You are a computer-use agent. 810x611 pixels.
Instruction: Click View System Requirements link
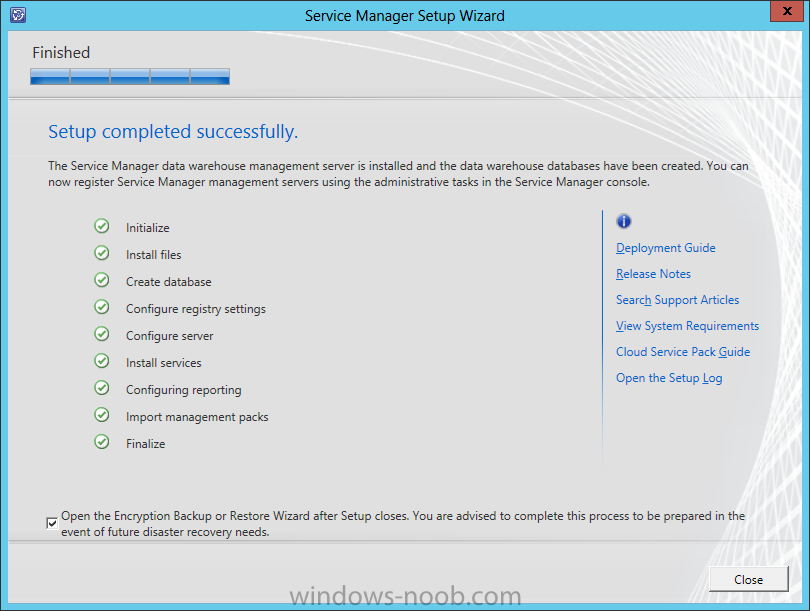point(687,326)
